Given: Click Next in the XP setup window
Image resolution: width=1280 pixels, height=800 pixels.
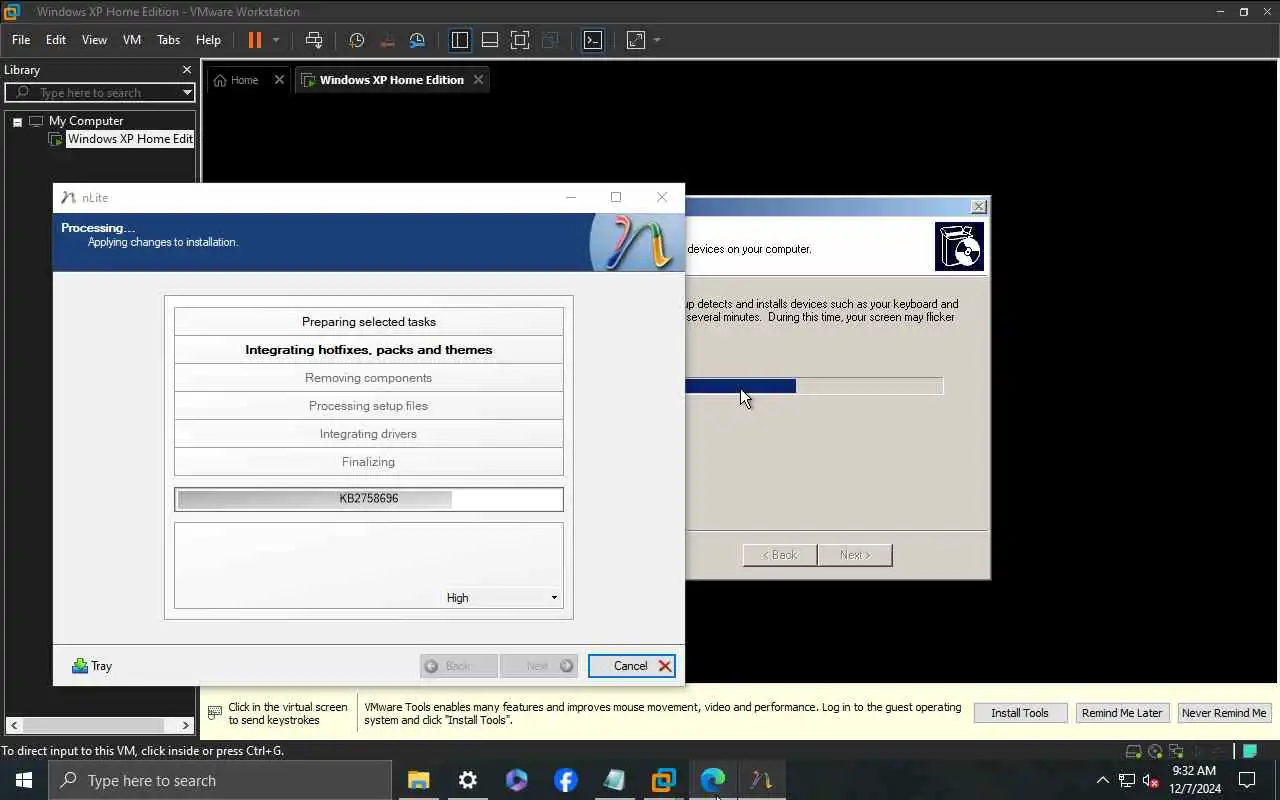Looking at the screenshot, I should click(855, 555).
